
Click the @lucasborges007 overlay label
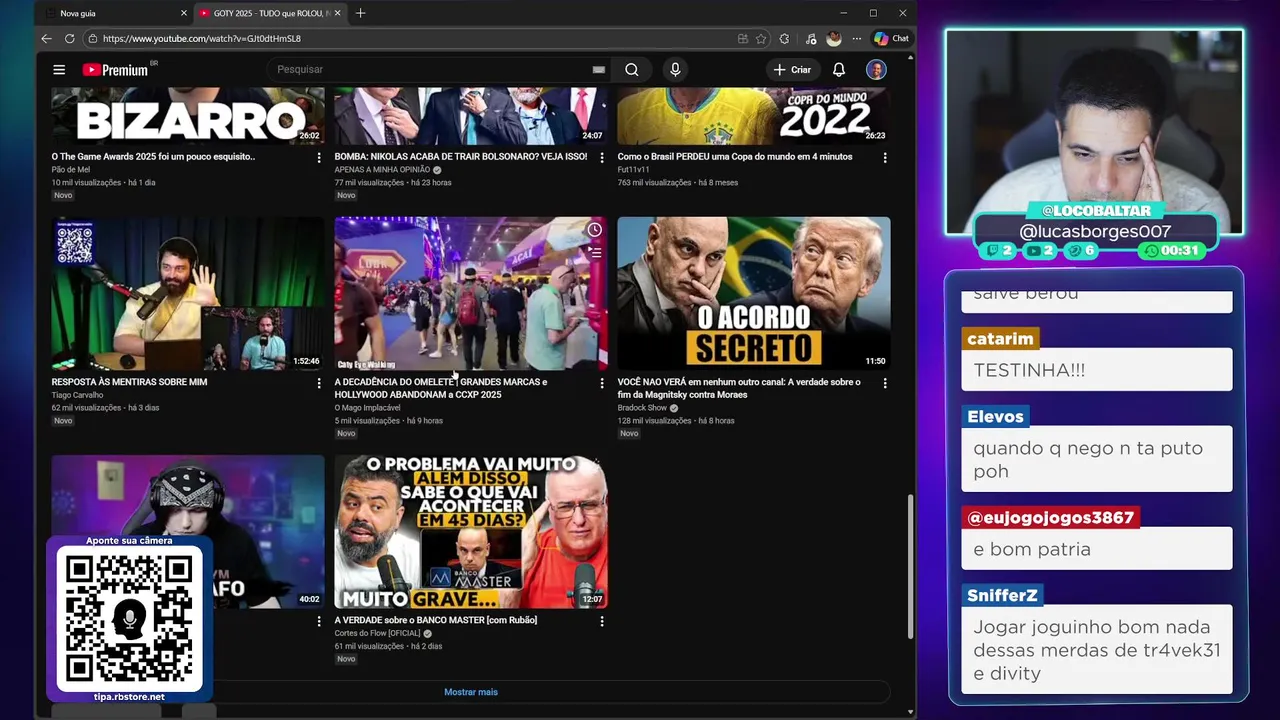(1095, 231)
